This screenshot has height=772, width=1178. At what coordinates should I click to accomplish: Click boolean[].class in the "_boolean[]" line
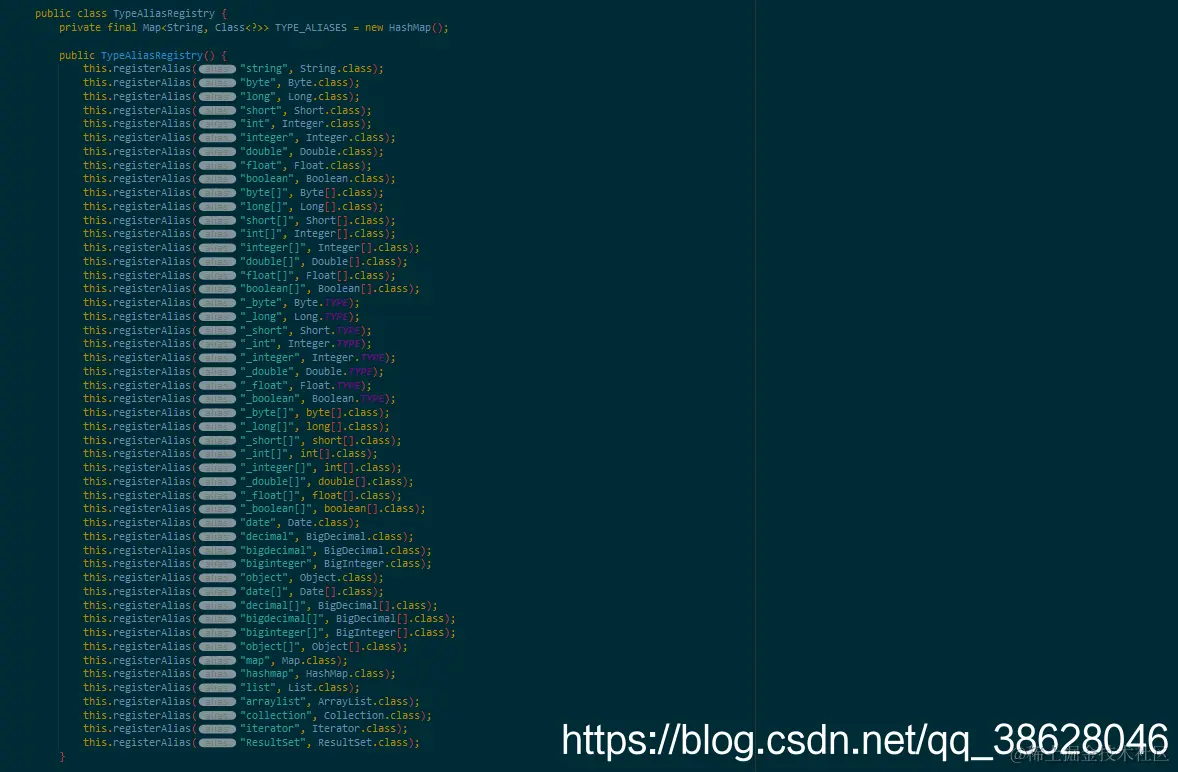[368, 508]
